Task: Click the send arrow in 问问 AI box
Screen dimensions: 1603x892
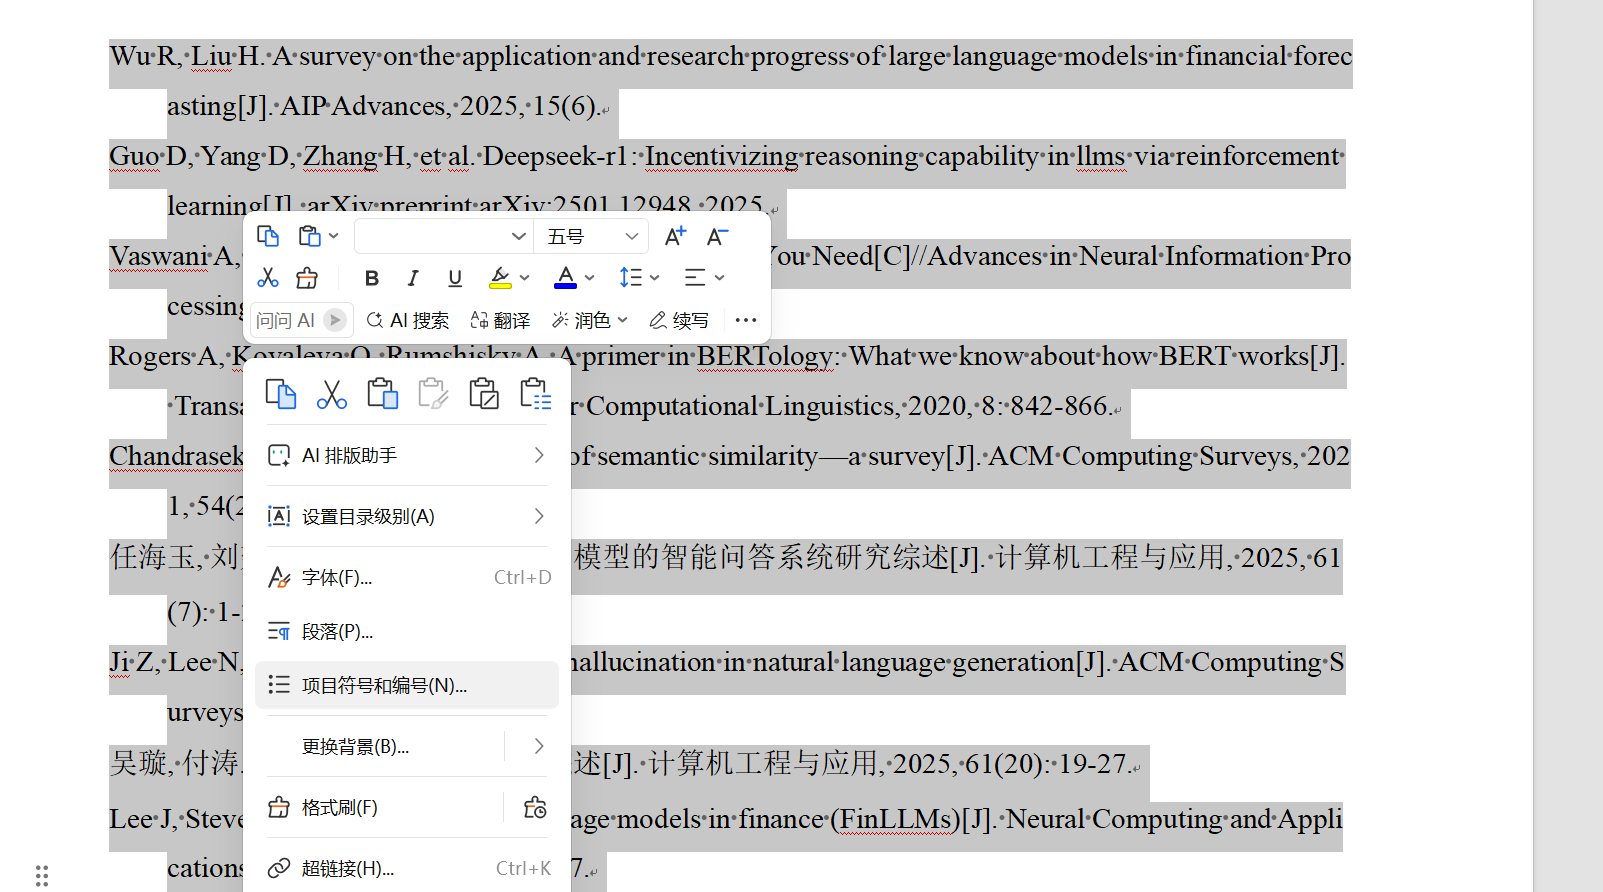Action: click(335, 320)
